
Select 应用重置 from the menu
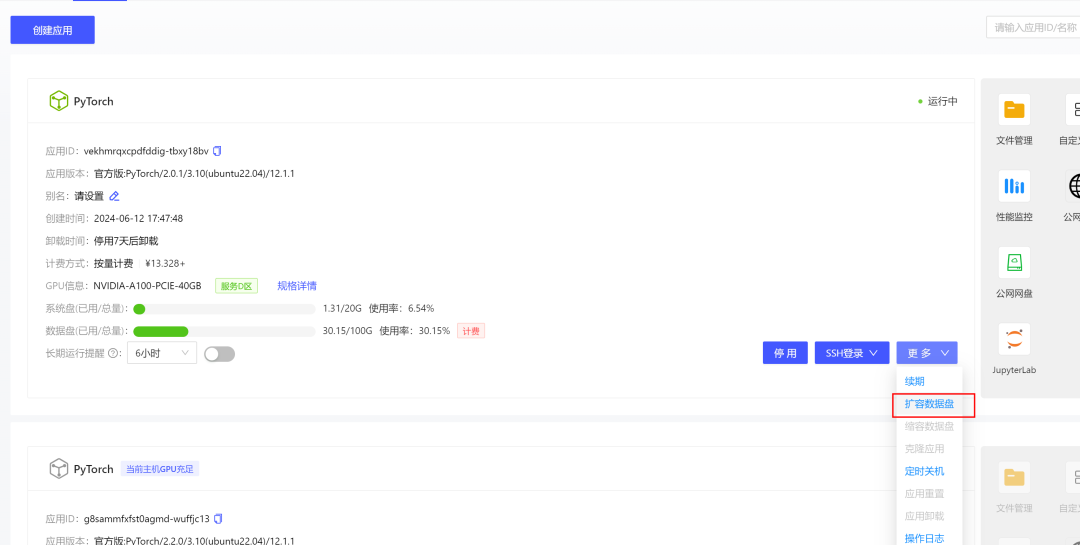pos(924,493)
